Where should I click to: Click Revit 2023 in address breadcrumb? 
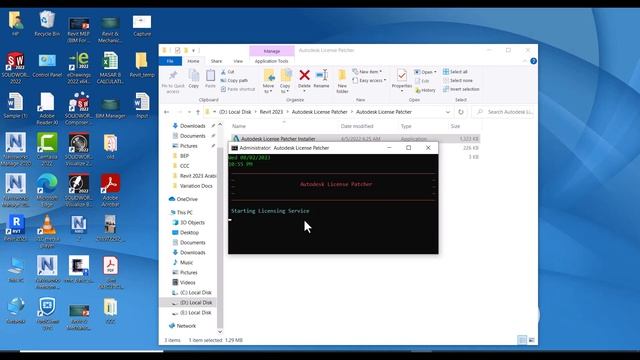[271, 112]
